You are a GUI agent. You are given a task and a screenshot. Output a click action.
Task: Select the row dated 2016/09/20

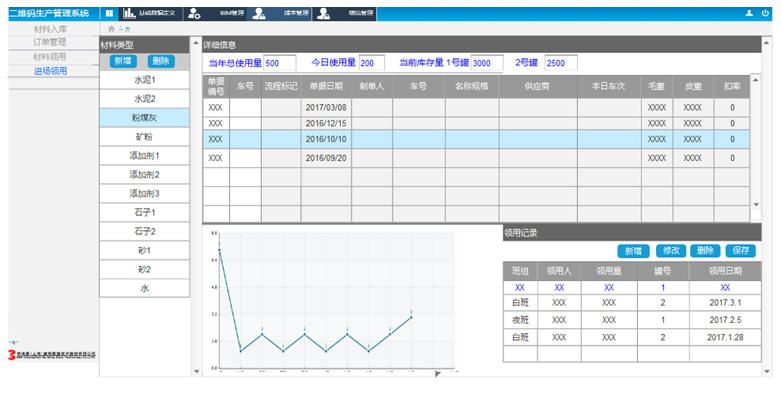[x=476, y=158]
